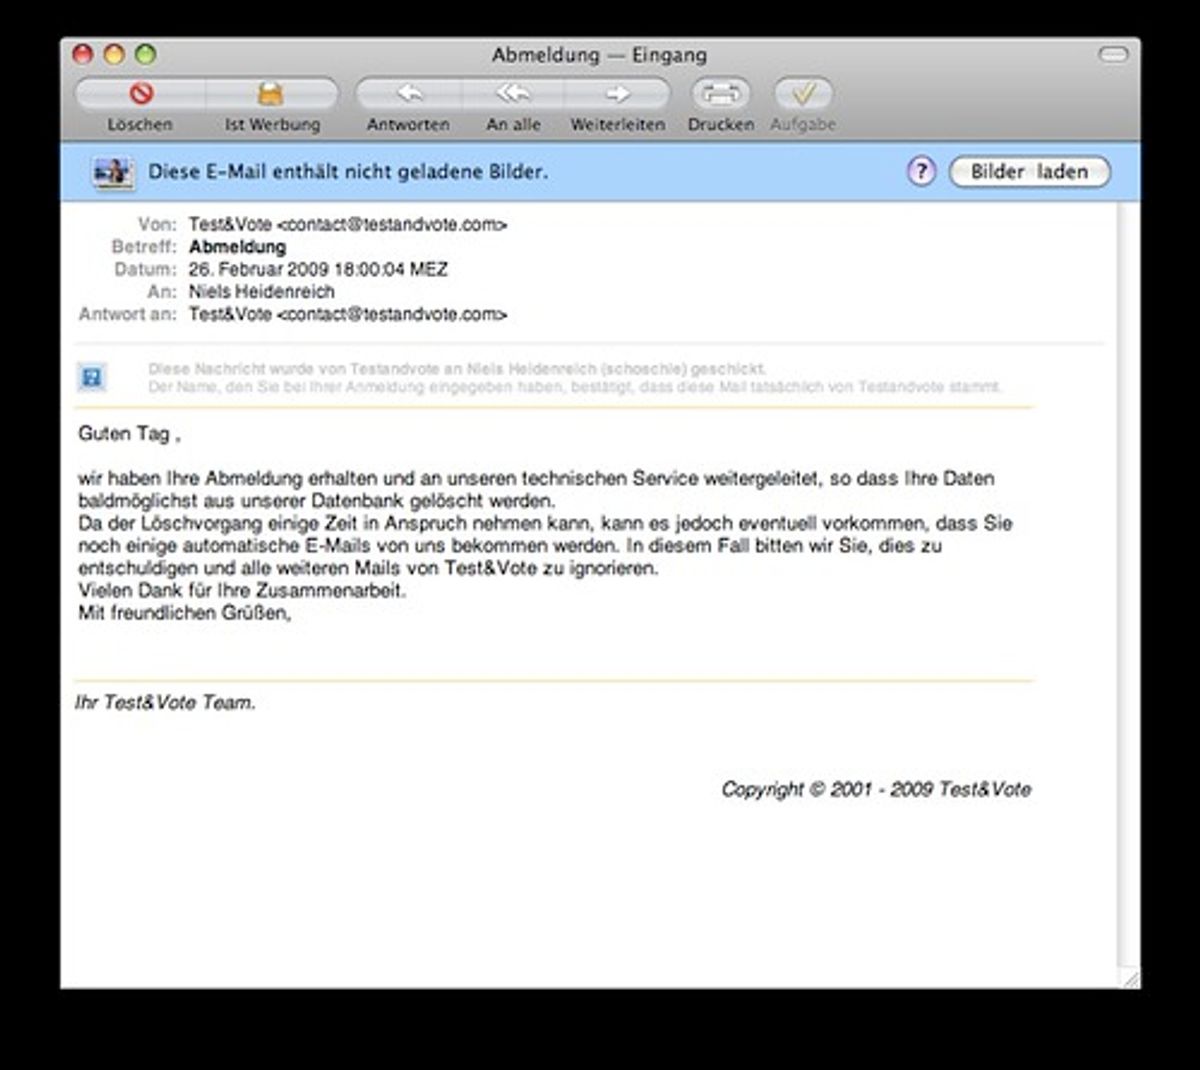Toggle toolbar with top-right pill button
Screen dimensions: 1200x1070
[x=1113, y=54]
